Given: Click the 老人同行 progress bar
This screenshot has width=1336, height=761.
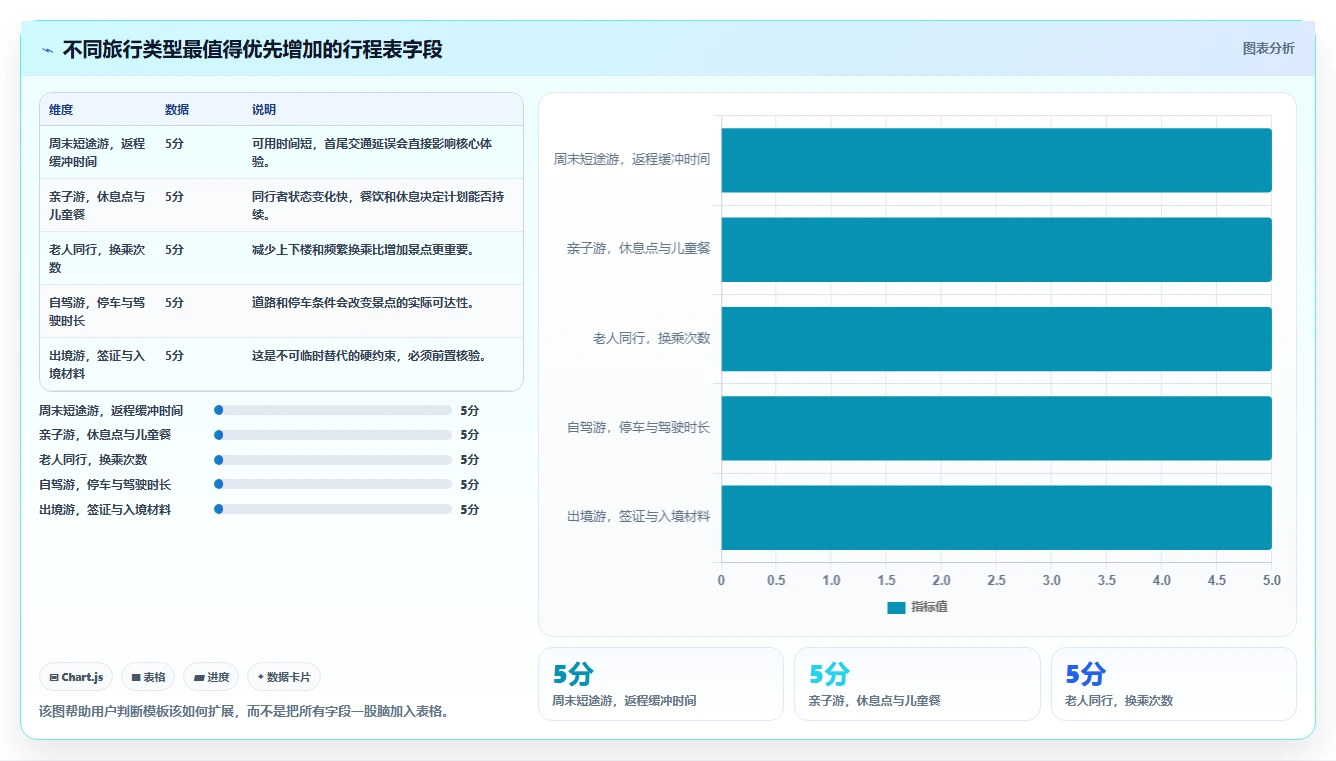Looking at the screenshot, I should 333,460.
